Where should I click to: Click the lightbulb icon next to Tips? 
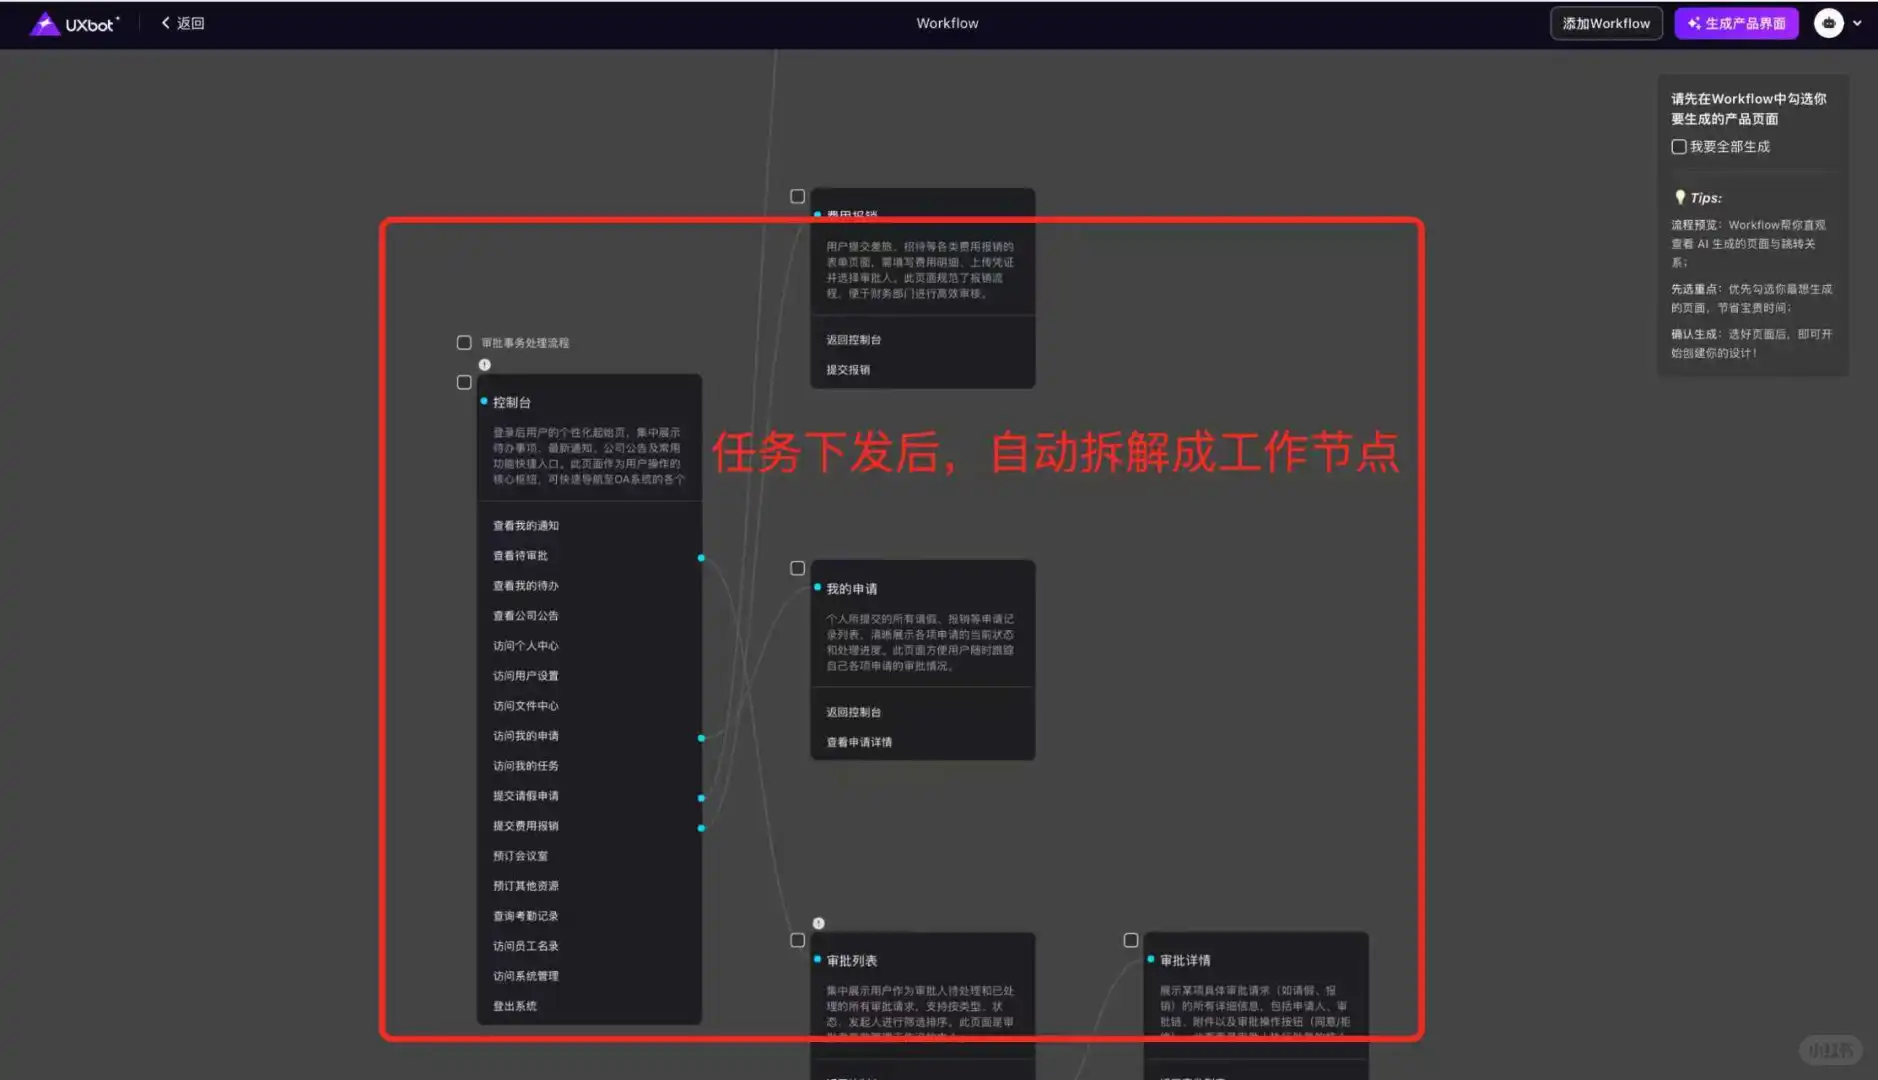point(1677,197)
